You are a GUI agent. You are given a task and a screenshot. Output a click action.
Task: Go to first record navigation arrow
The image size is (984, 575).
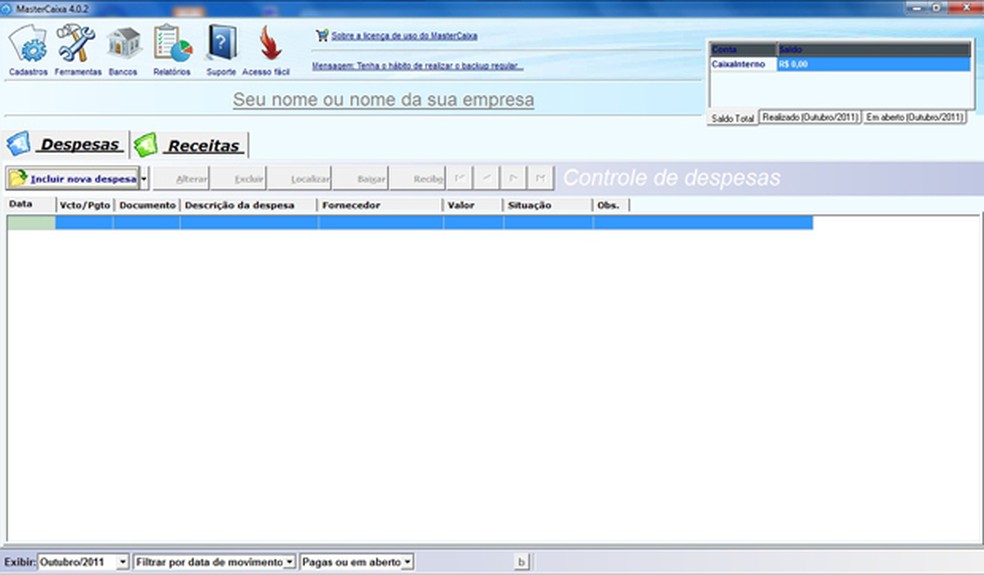(459, 178)
